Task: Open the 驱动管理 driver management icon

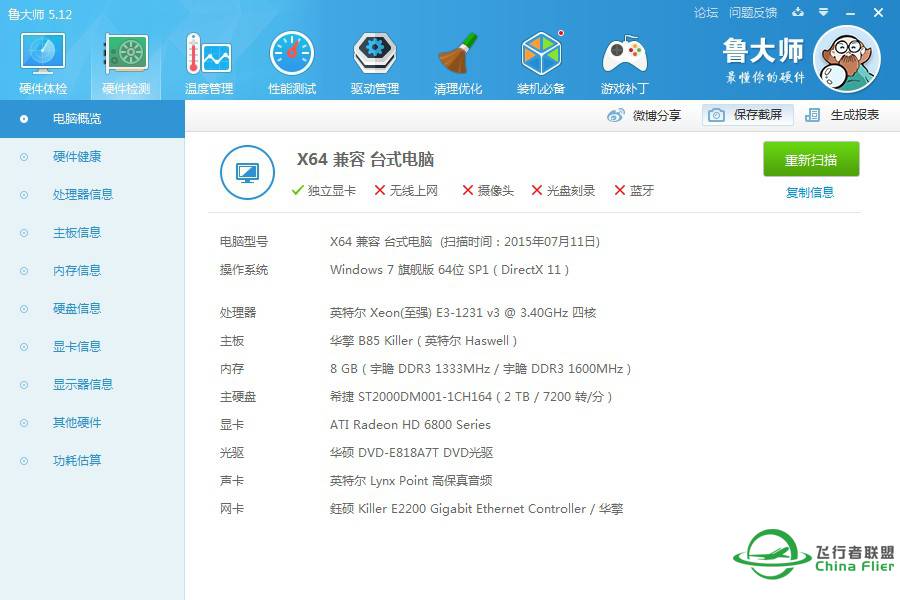Action: pos(374,60)
